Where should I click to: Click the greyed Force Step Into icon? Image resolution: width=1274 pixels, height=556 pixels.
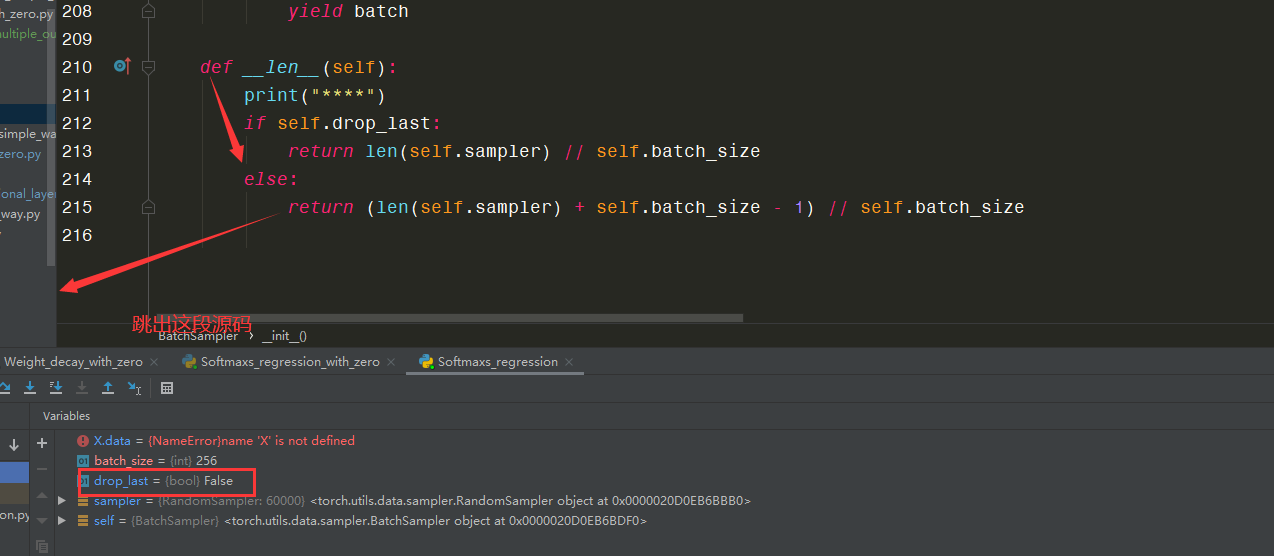pos(82,388)
